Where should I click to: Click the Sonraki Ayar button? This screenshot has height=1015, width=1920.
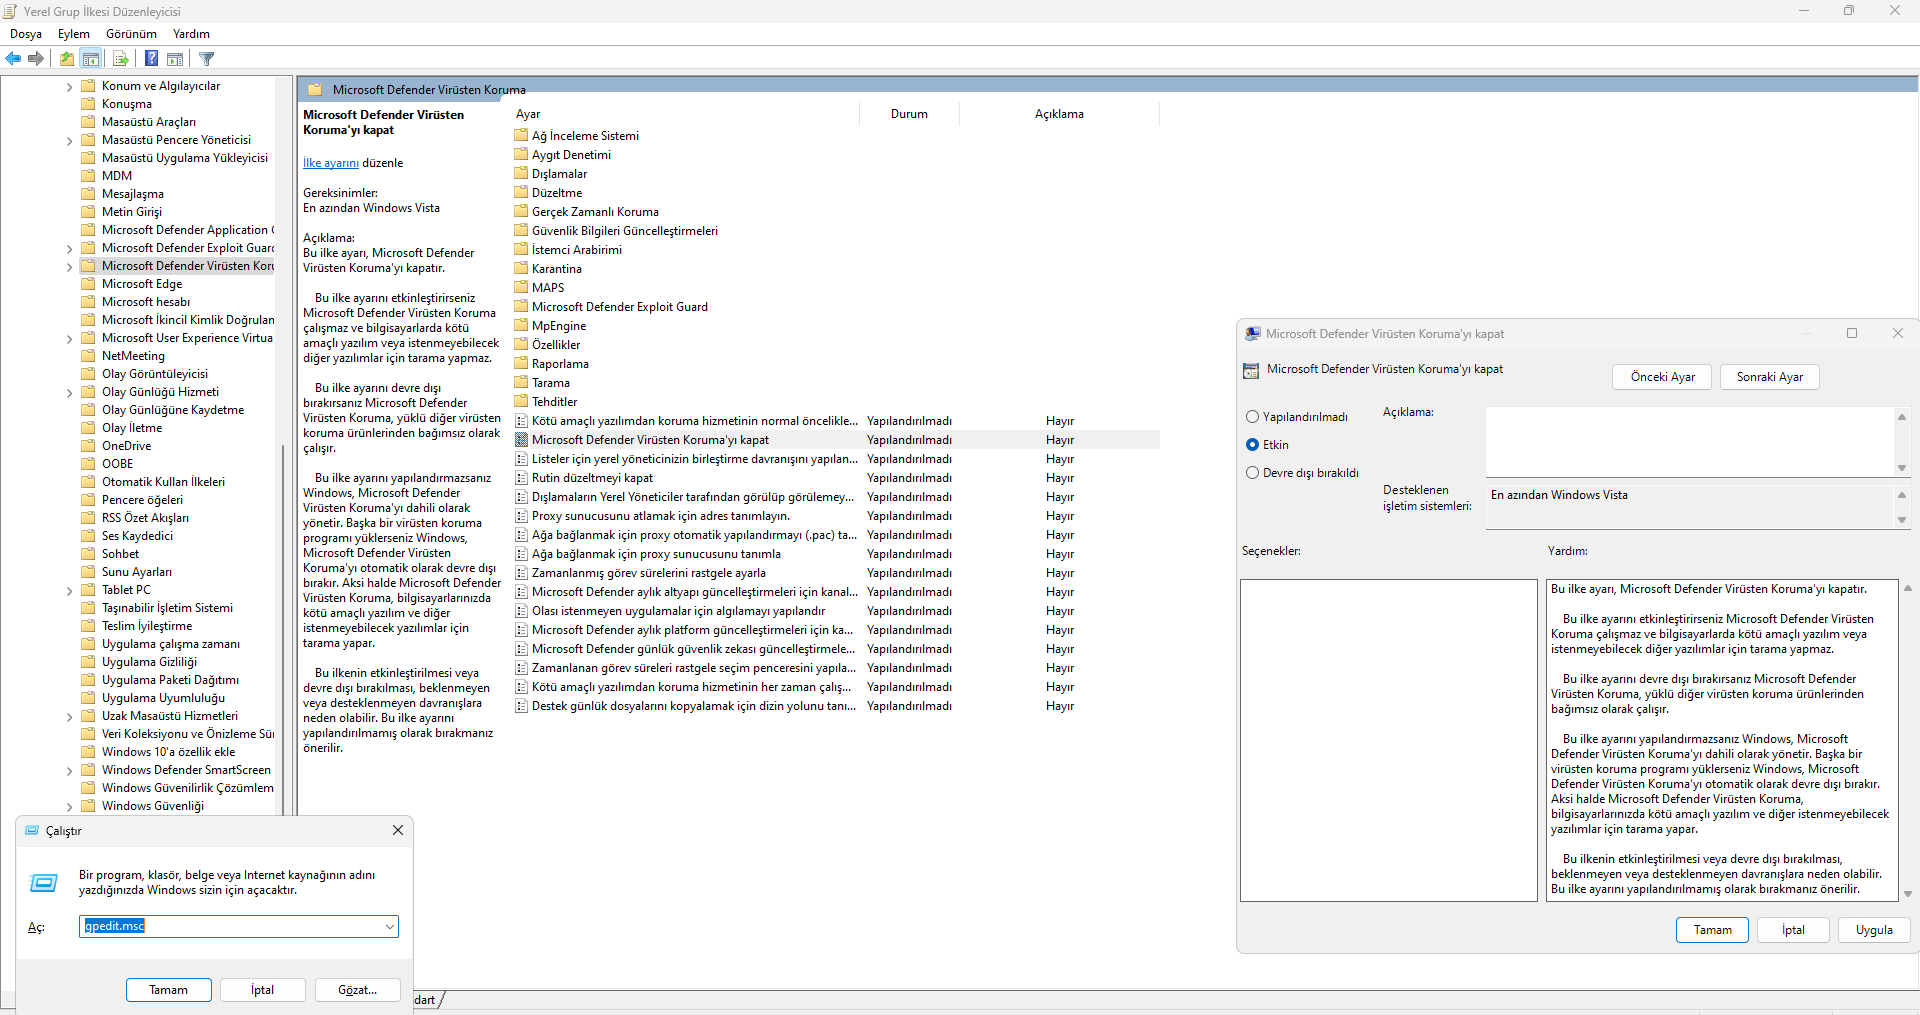click(x=1769, y=377)
